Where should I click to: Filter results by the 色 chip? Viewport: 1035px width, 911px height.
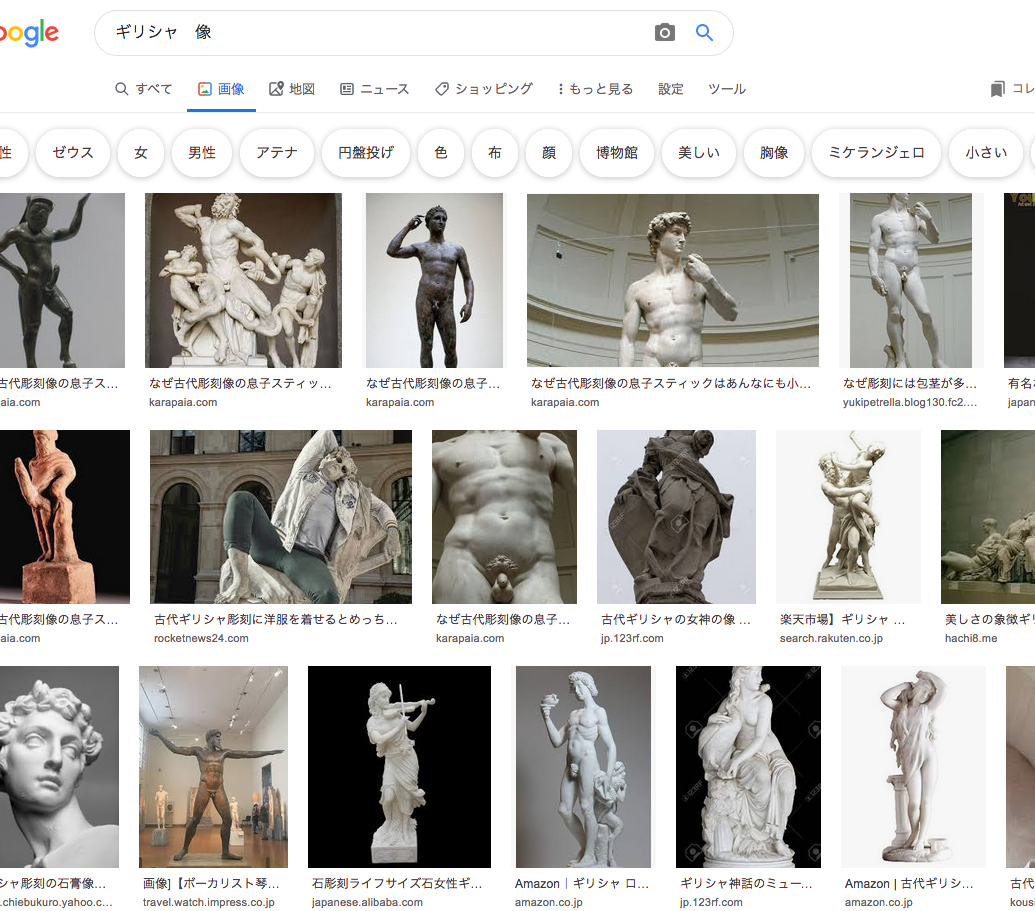point(441,153)
